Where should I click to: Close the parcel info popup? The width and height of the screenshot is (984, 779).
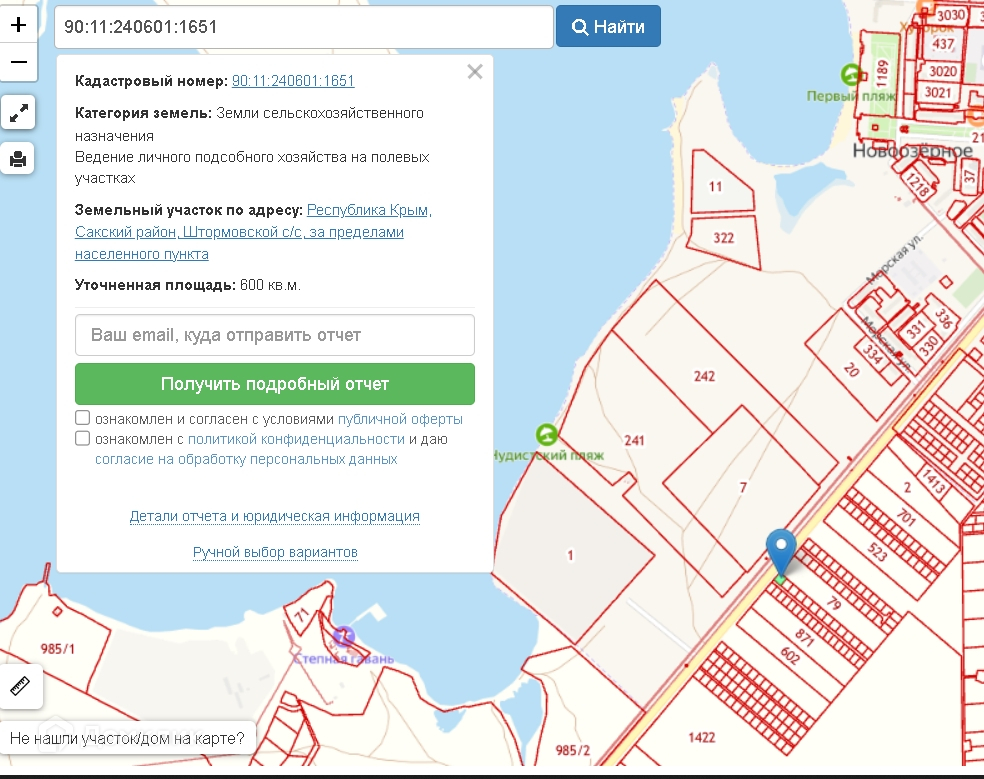[475, 72]
